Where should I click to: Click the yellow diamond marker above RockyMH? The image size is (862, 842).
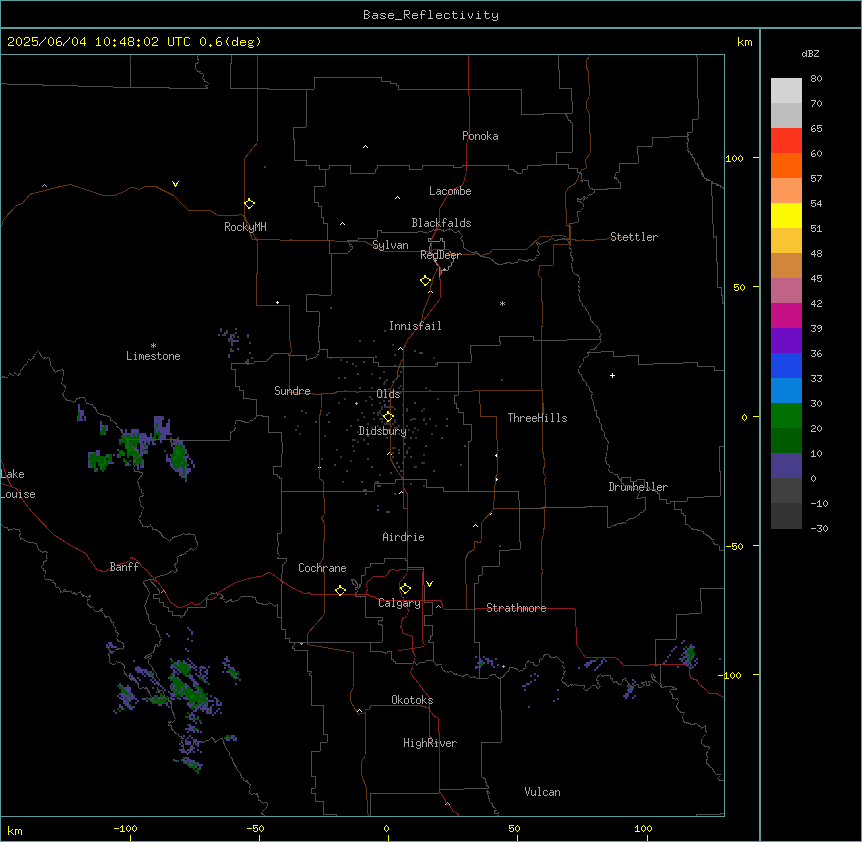click(x=249, y=204)
